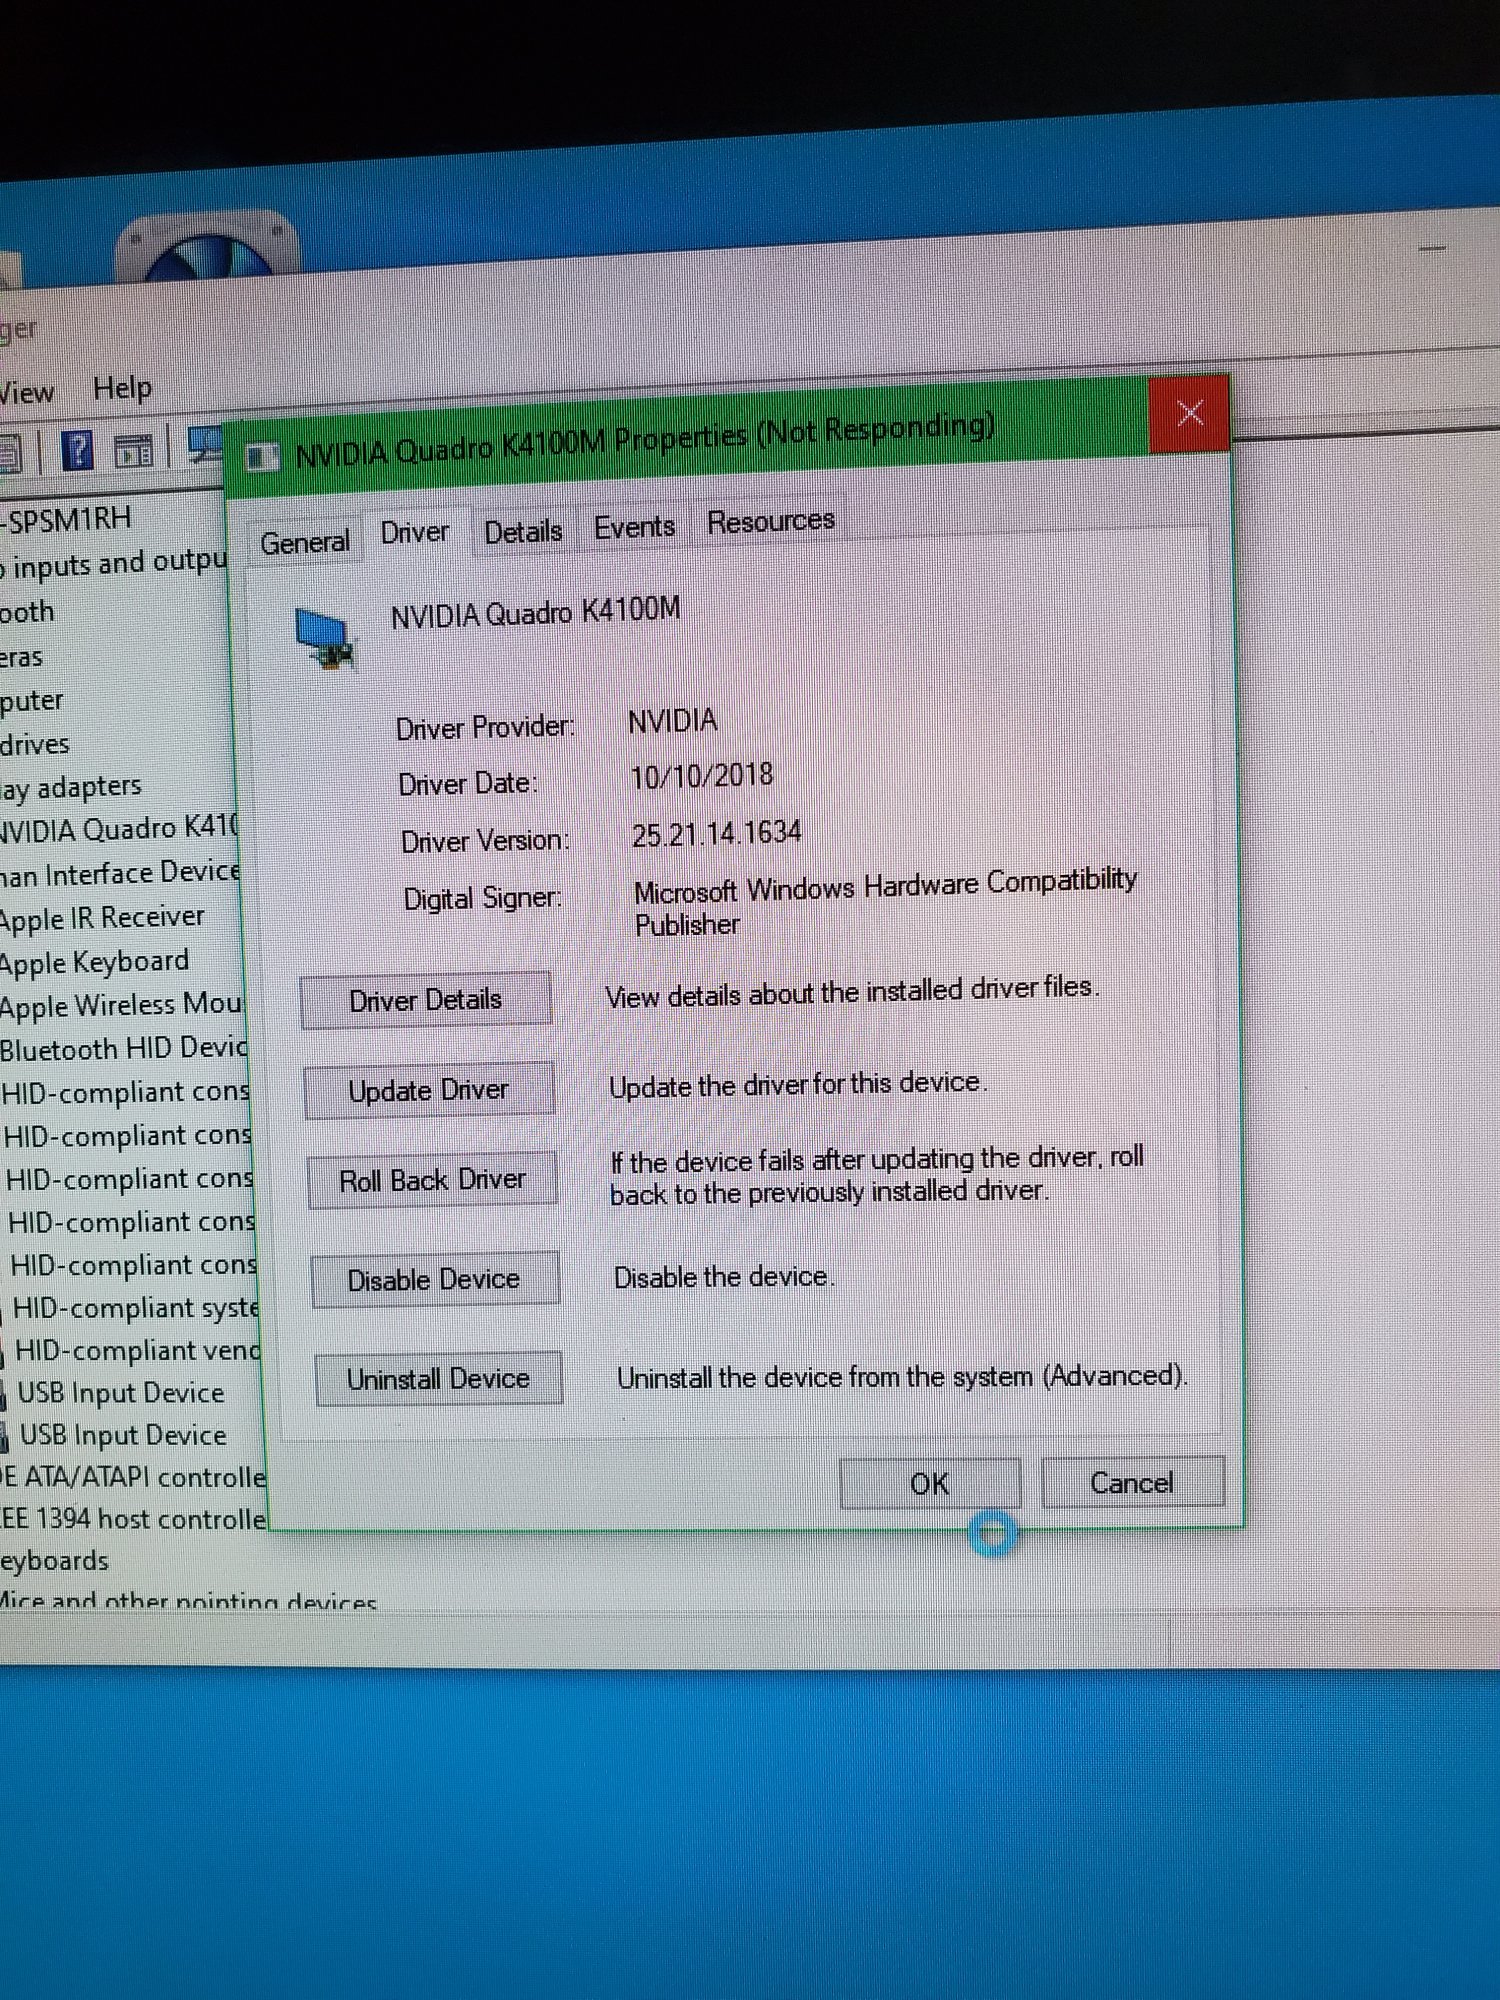This screenshot has height=2000, width=1500.
Task: Open the Help menu in Device Manager
Action: tap(122, 388)
